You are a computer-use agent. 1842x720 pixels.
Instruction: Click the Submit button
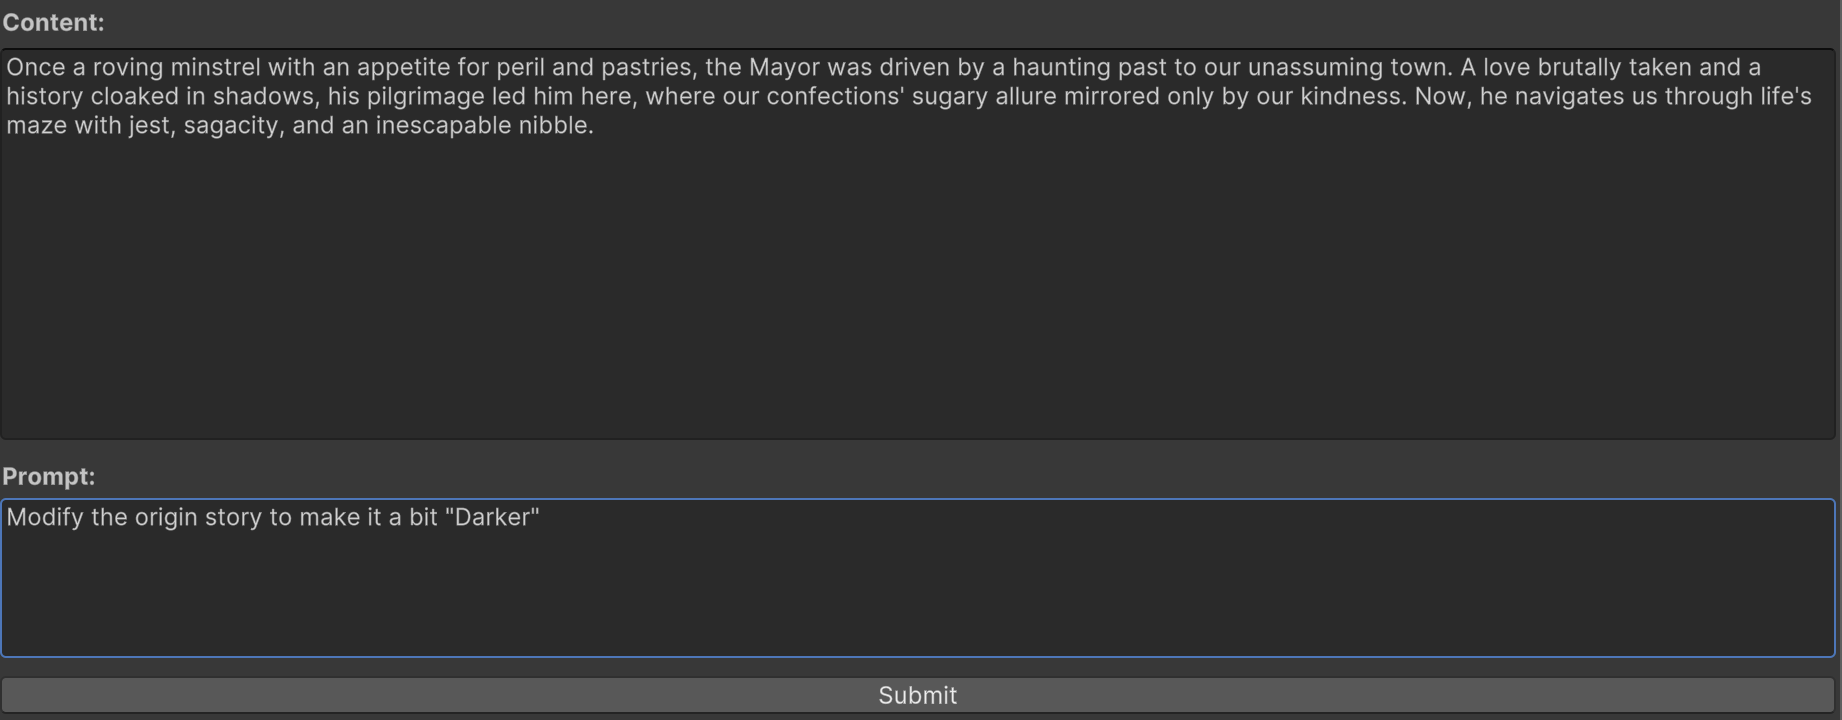pos(918,695)
